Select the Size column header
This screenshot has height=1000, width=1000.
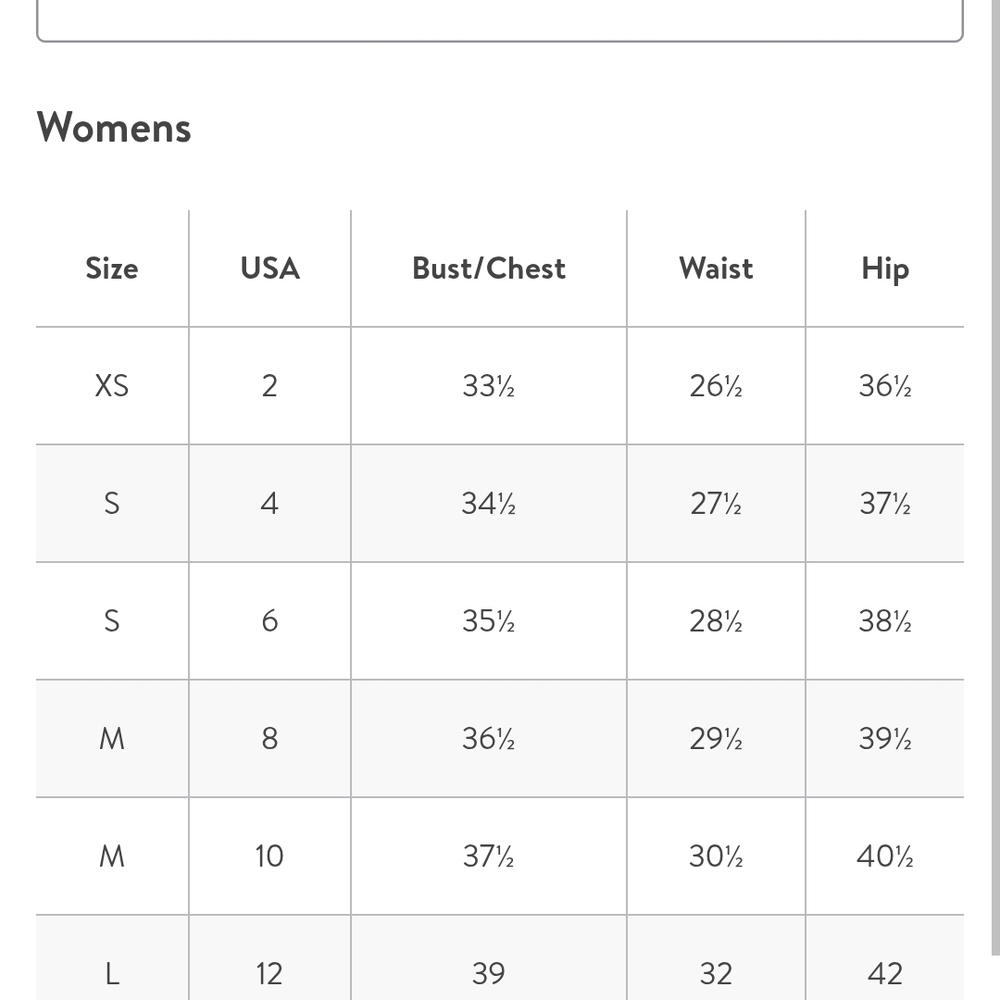112,268
